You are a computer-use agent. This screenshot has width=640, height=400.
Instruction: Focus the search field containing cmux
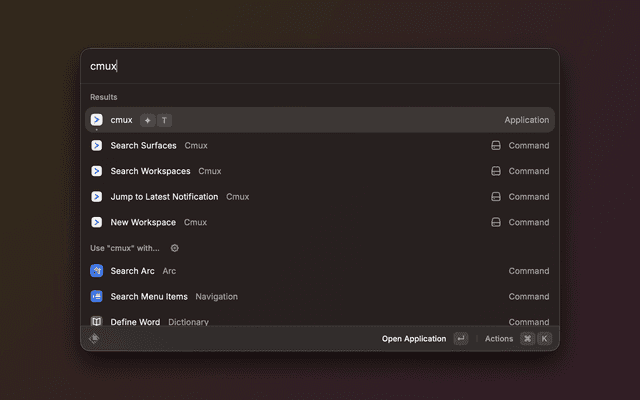pyautogui.click(x=320, y=66)
